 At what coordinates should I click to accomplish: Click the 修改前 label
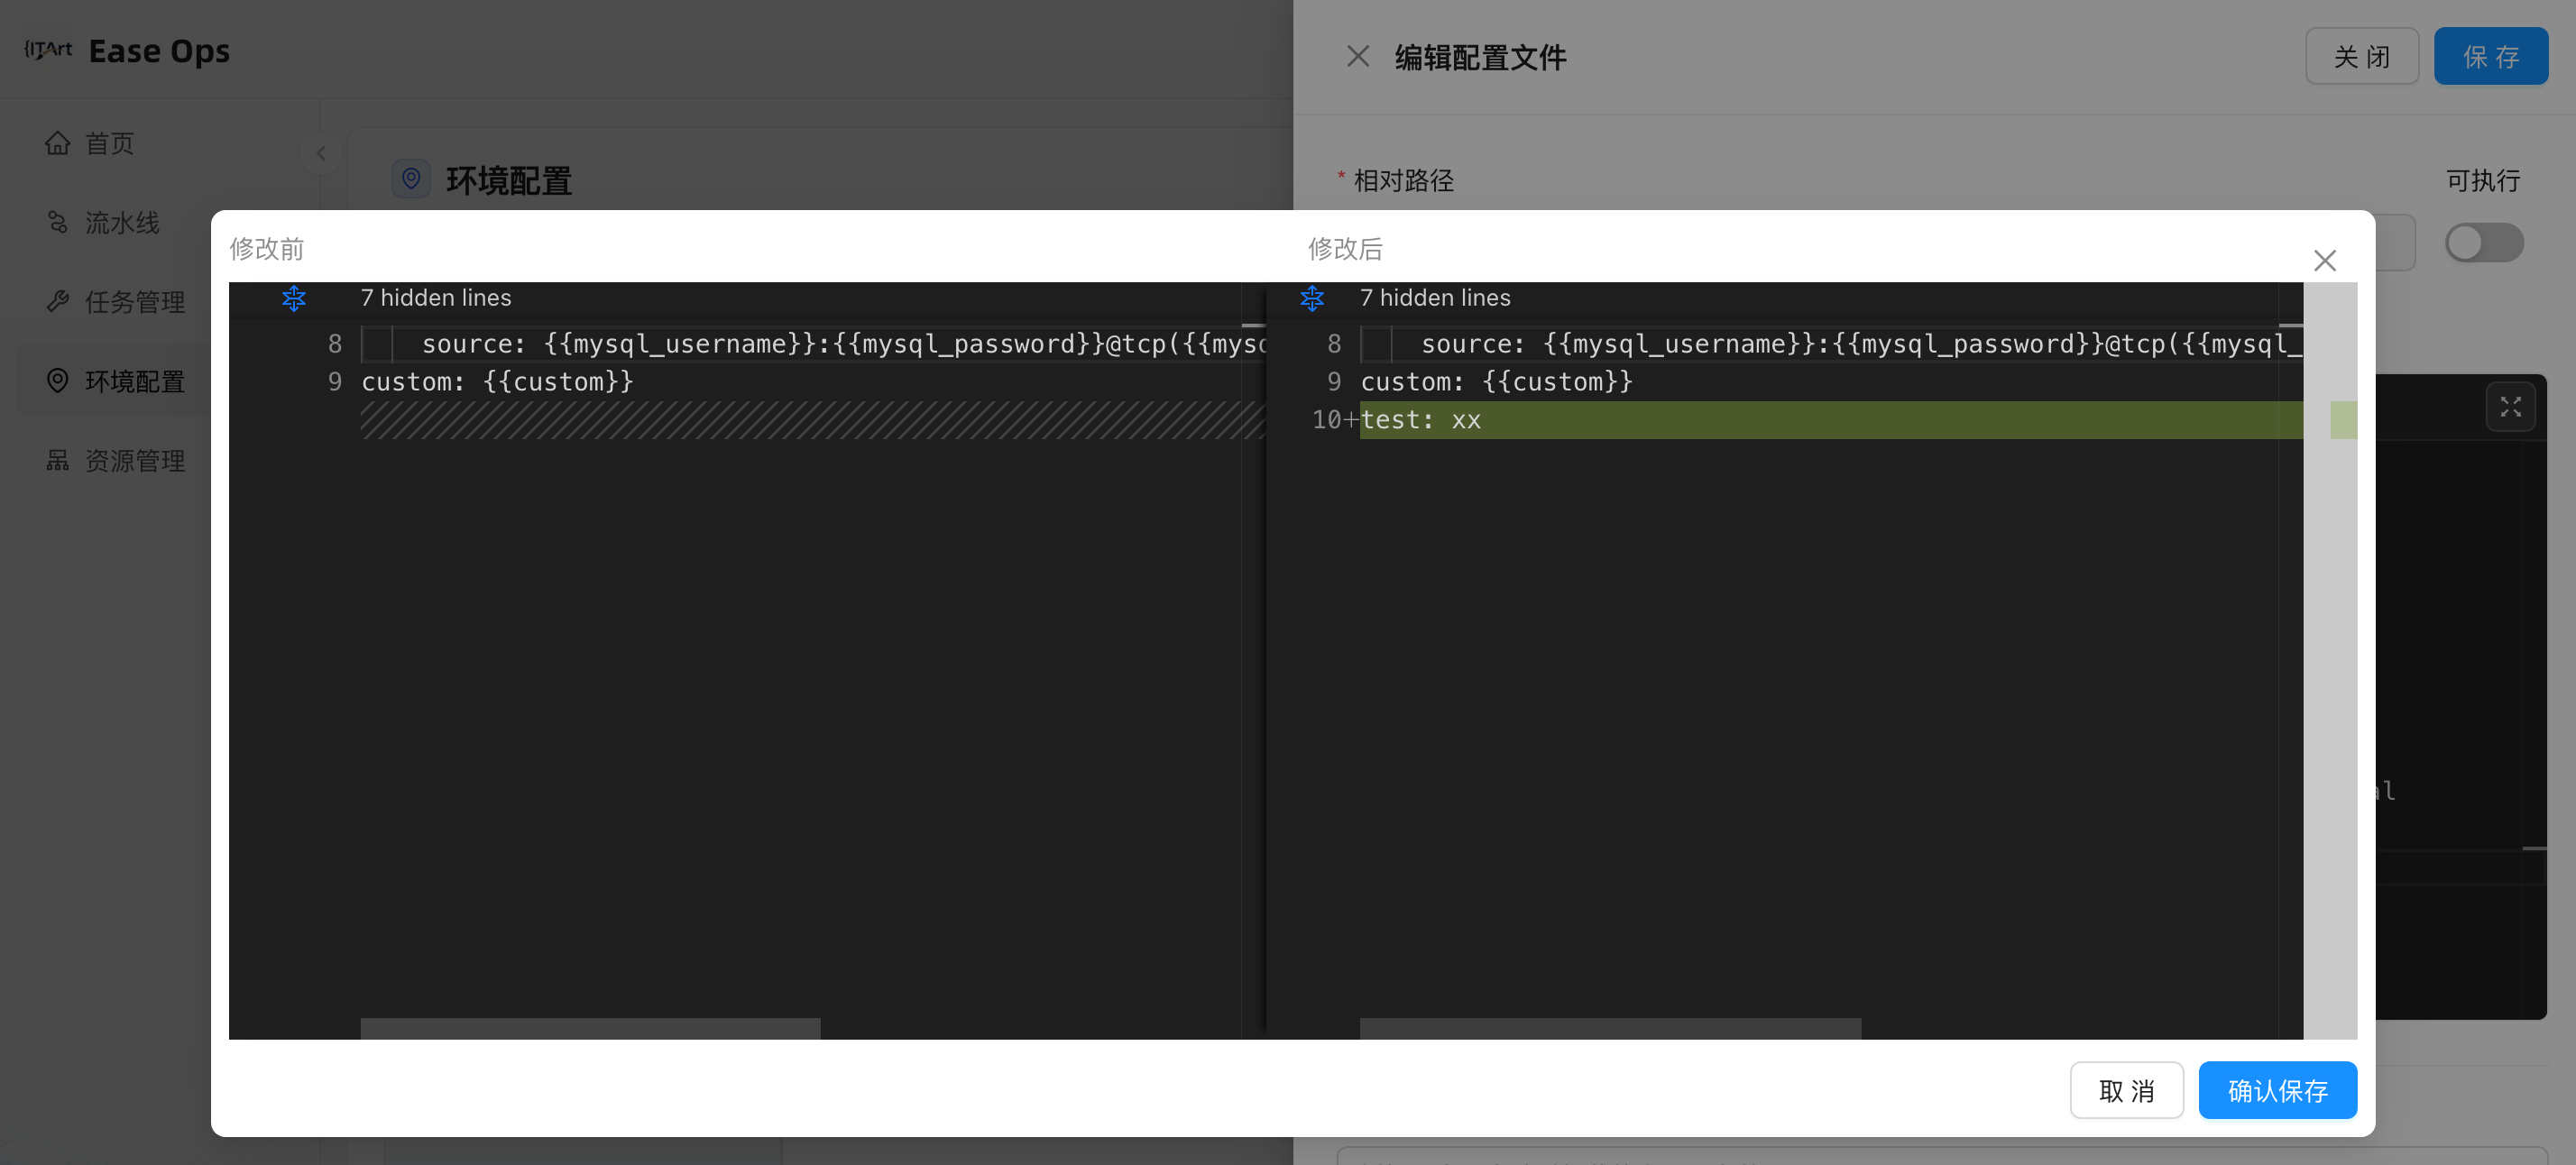(266, 249)
